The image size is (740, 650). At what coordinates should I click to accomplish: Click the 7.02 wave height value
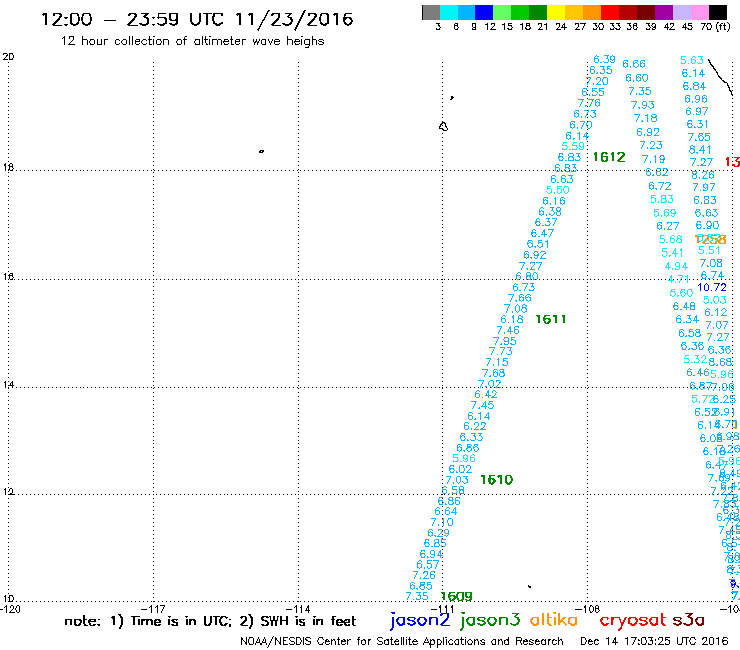coord(489,384)
